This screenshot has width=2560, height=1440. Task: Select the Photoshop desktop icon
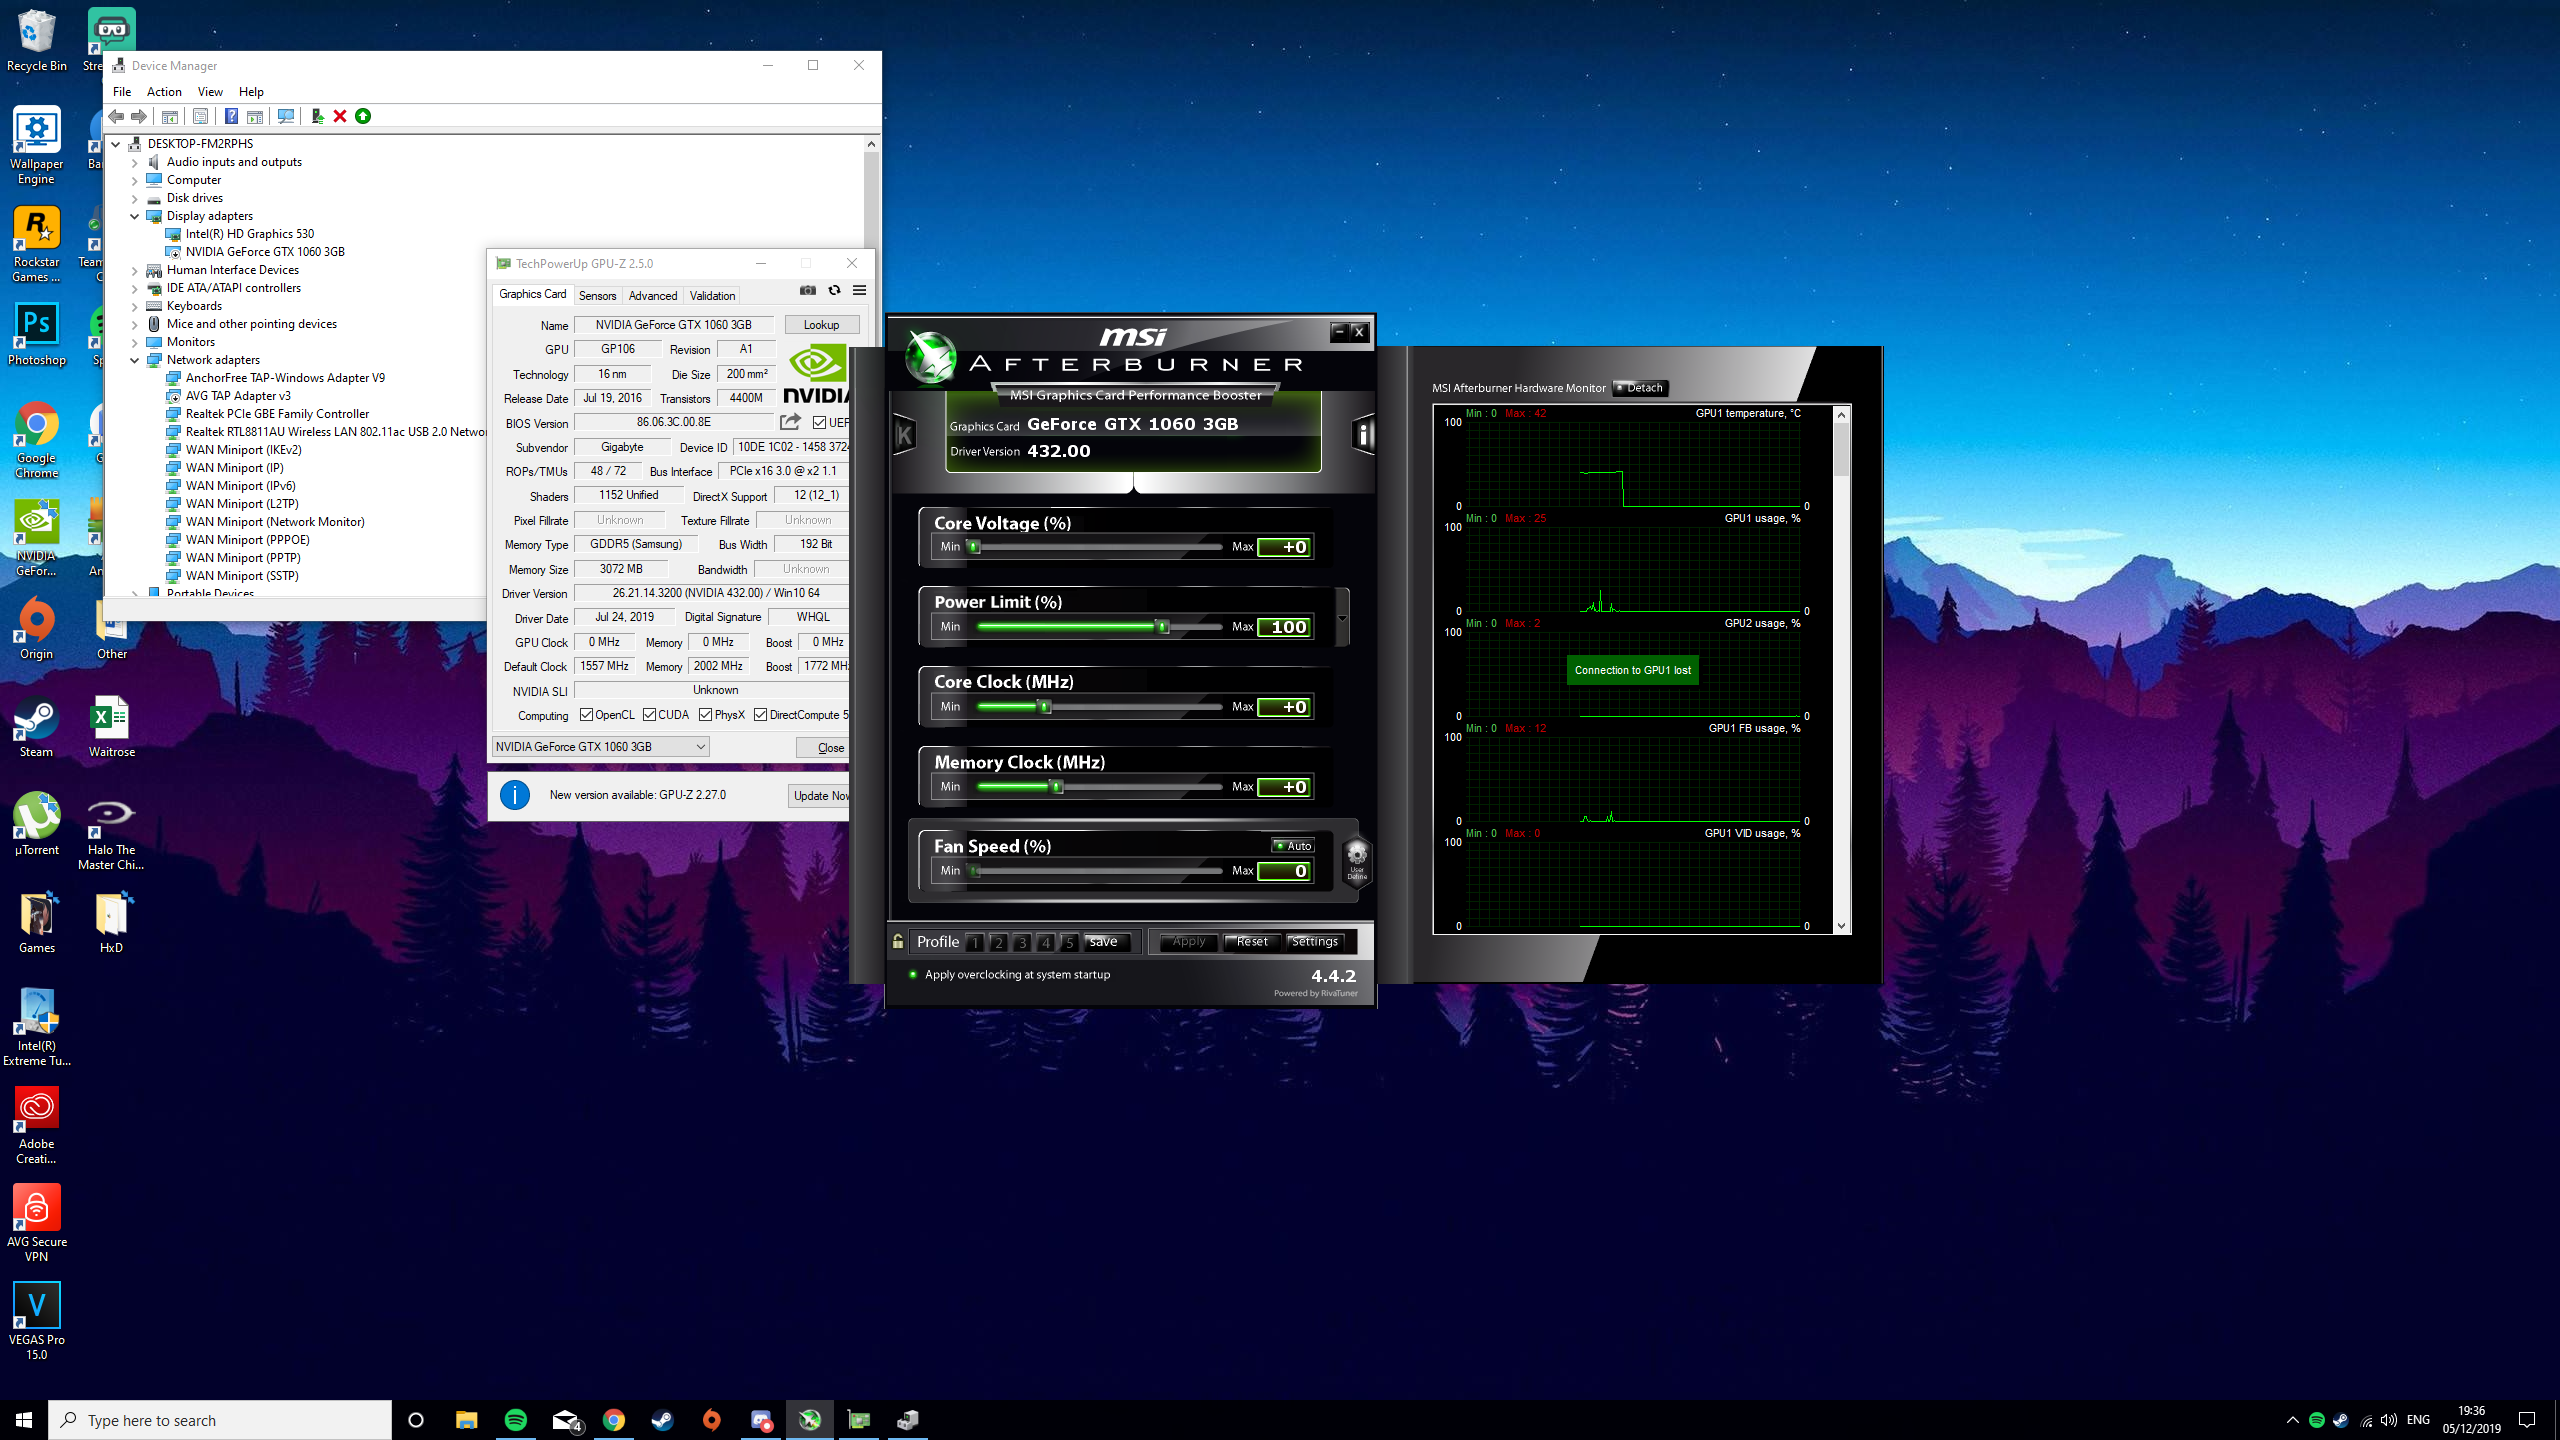pyautogui.click(x=37, y=335)
